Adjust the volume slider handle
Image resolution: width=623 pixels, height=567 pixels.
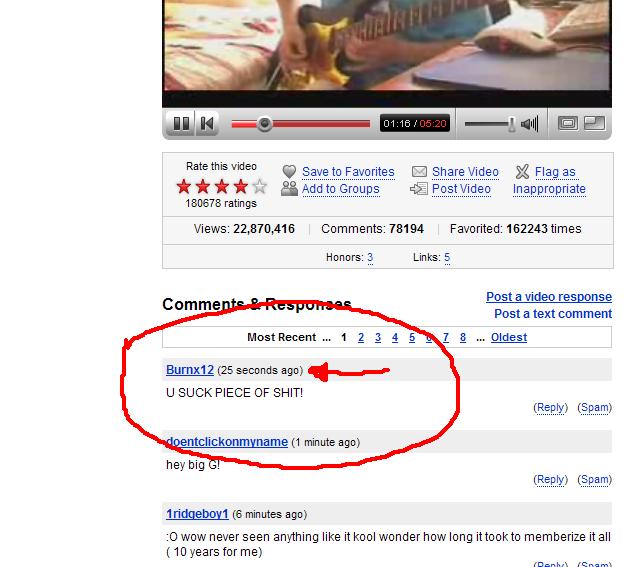[x=512, y=124]
